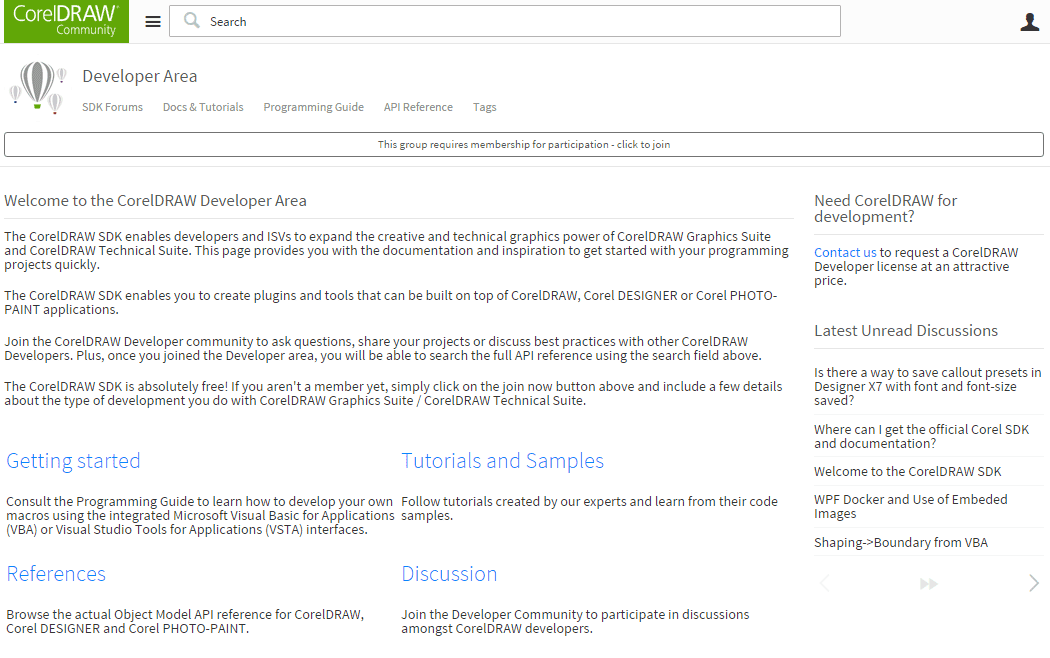The image size is (1050, 658).
Task: Open 'WPF Docker and Use of Embeded Images' discussion
Action: click(911, 507)
